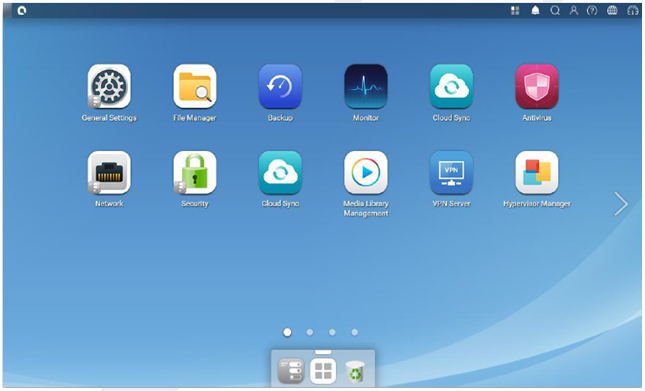645x391 pixels.
Task: Select the fourth page indicator dot
Action: pos(355,332)
